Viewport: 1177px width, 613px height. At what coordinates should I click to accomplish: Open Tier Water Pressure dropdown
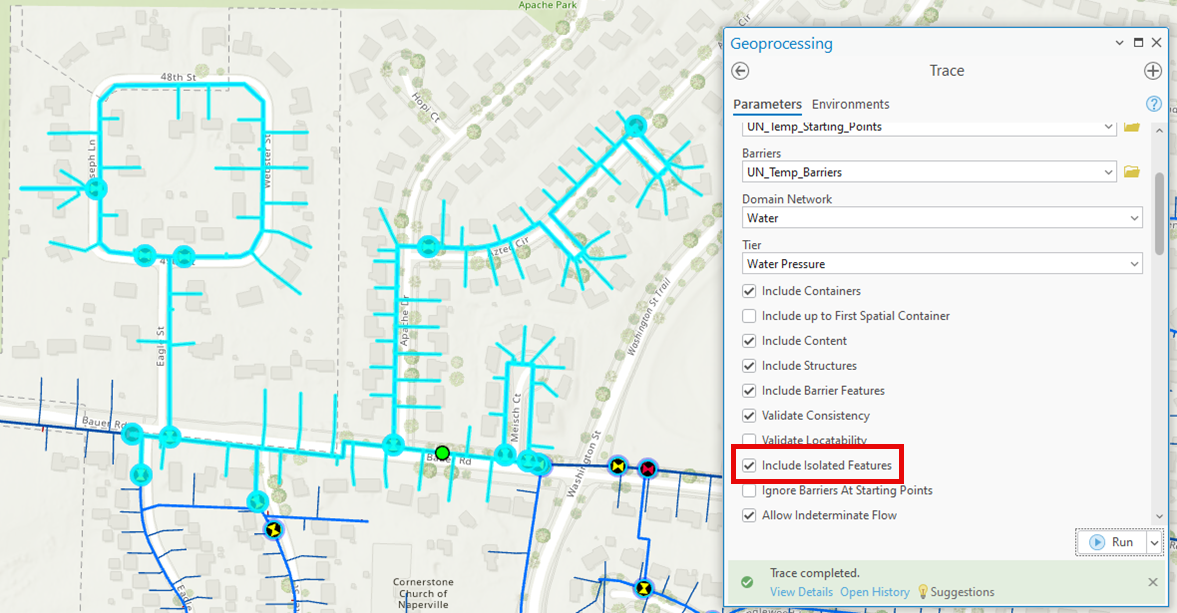(1134, 264)
